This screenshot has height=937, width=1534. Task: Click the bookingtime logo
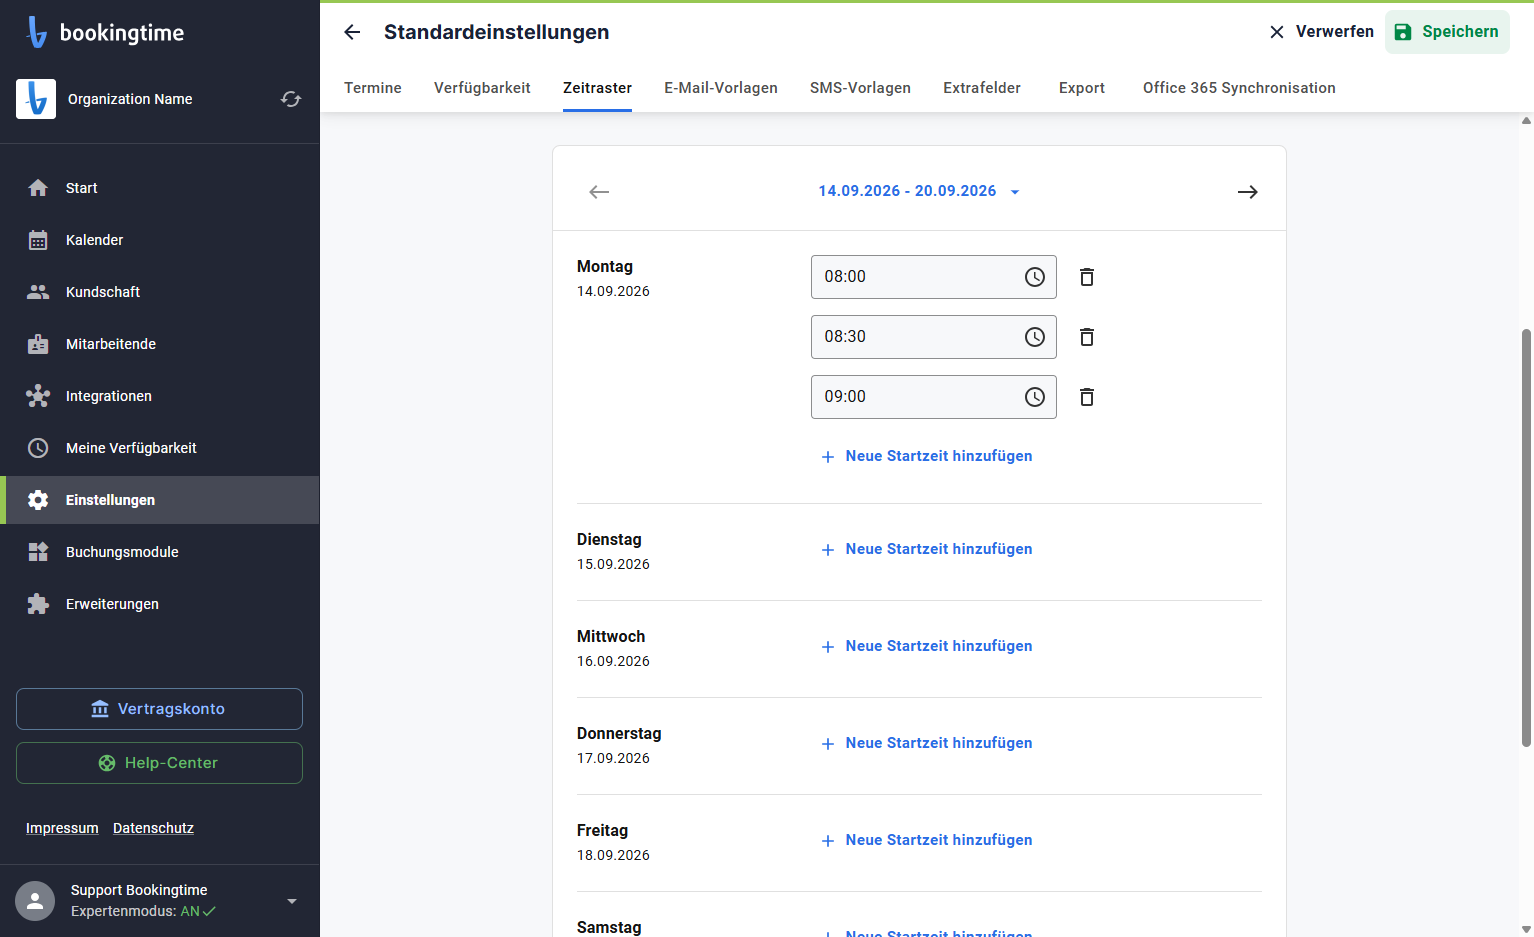(106, 32)
